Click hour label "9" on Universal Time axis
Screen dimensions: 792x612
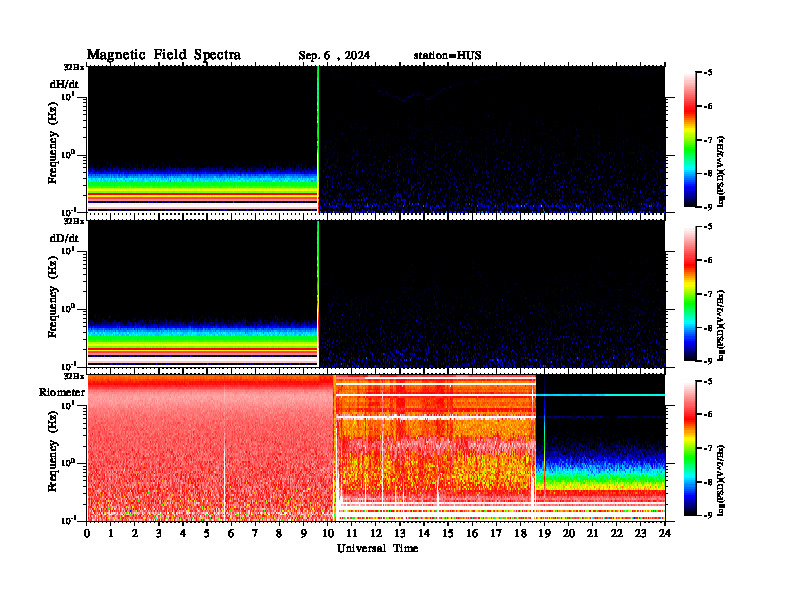304,534
